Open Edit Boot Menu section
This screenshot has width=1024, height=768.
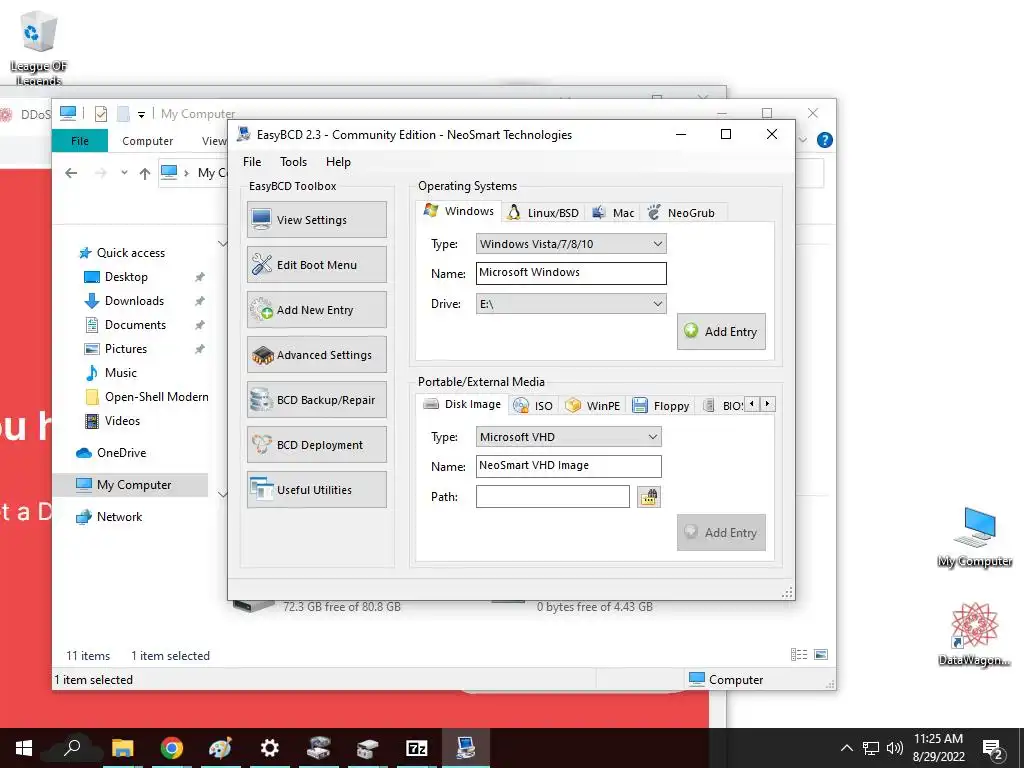click(x=317, y=264)
